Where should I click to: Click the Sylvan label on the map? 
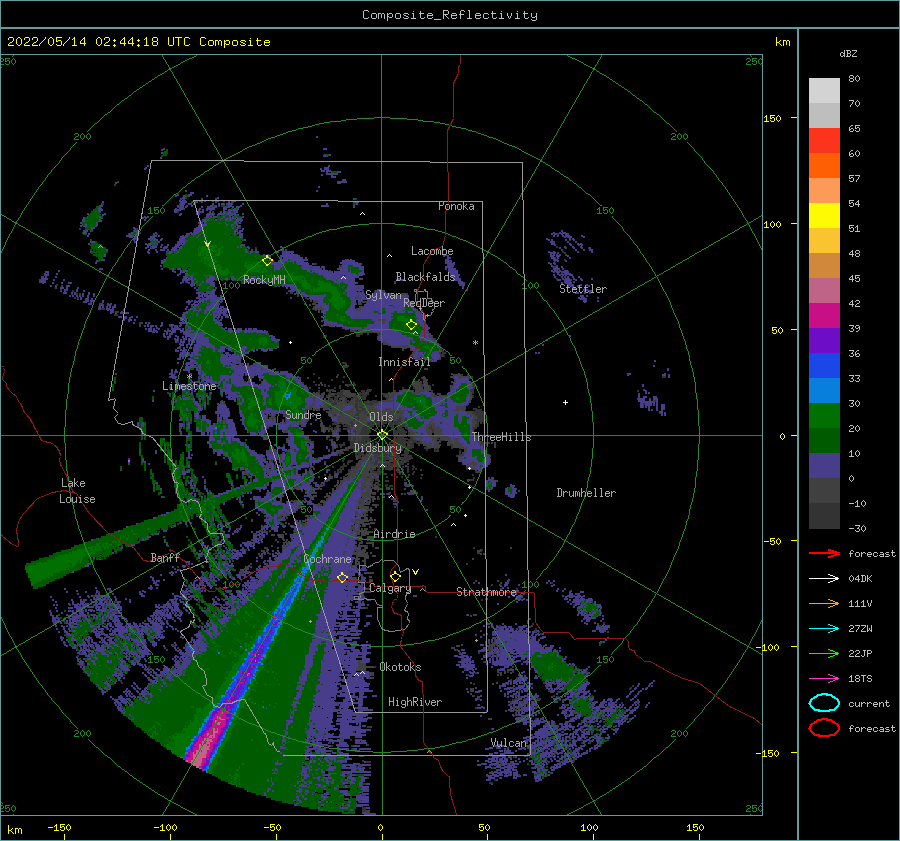pos(383,295)
